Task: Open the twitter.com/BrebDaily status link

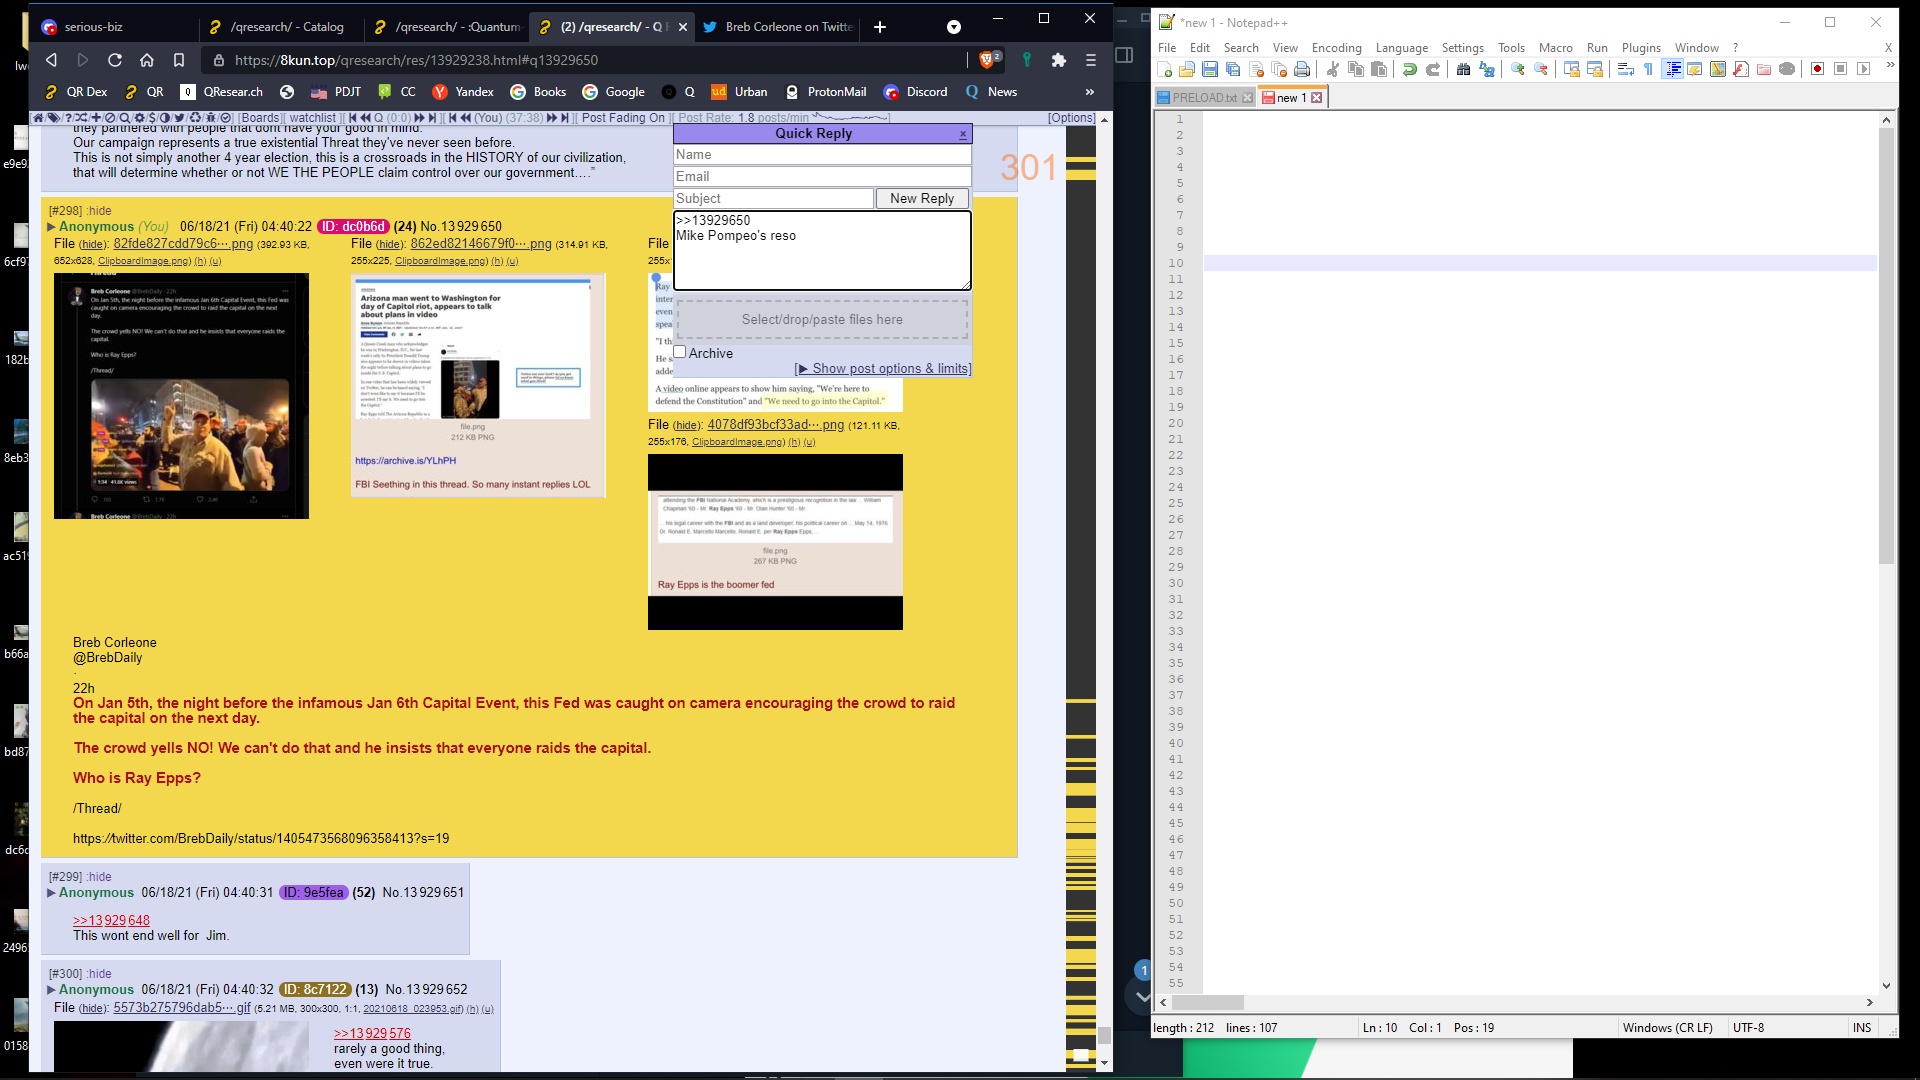Action: pyautogui.click(x=261, y=839)
